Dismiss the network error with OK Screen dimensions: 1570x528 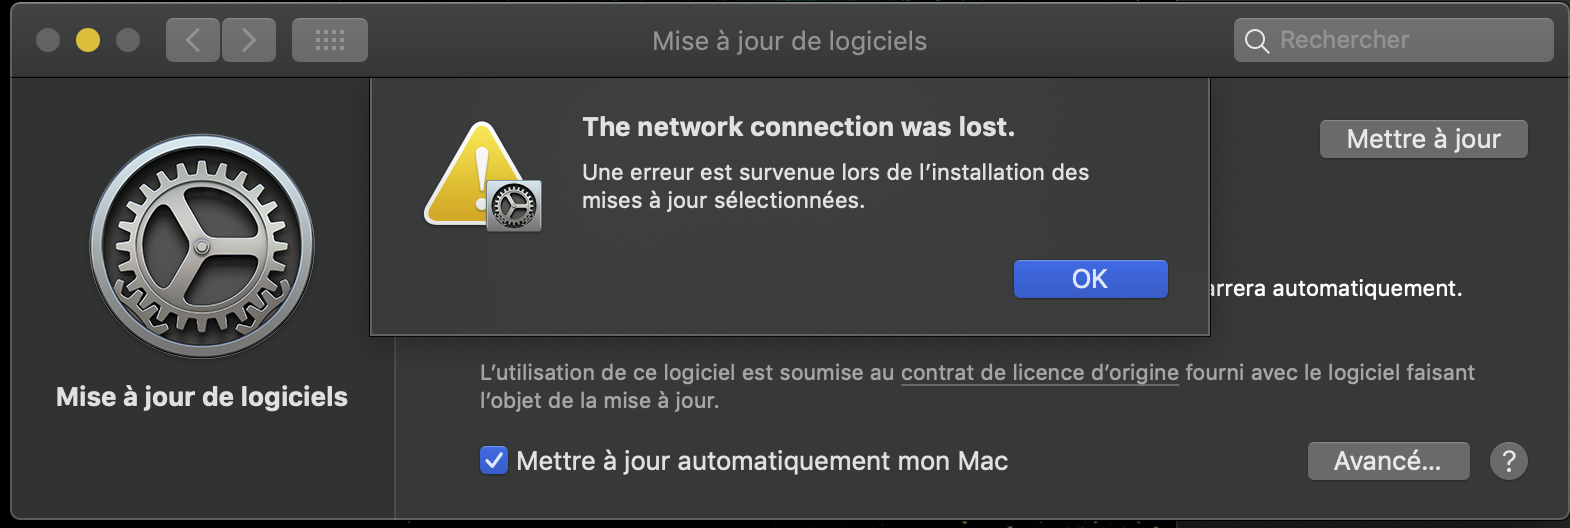tap(1090, 279)
